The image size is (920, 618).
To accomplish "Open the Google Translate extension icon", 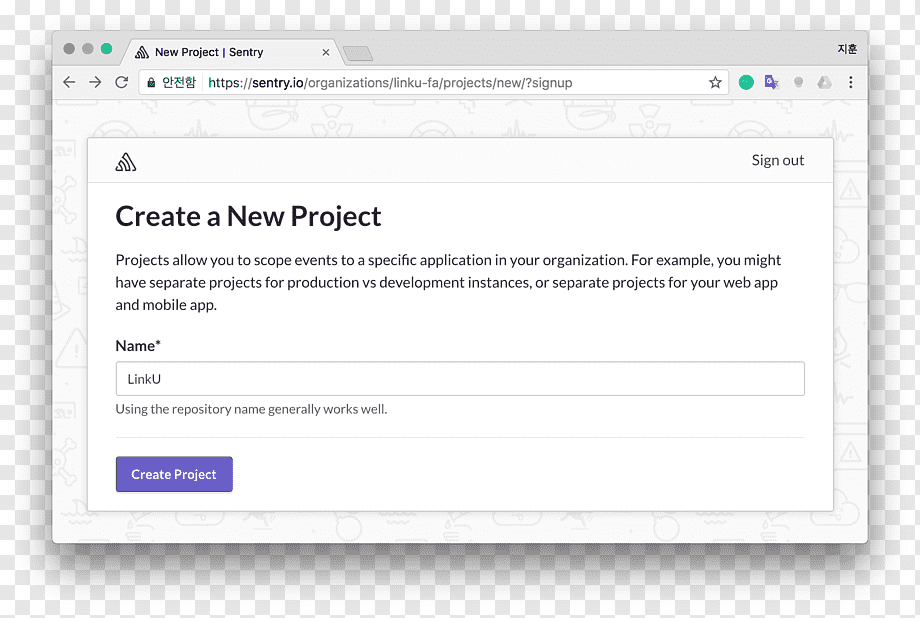I will click(x=772, y=82).
